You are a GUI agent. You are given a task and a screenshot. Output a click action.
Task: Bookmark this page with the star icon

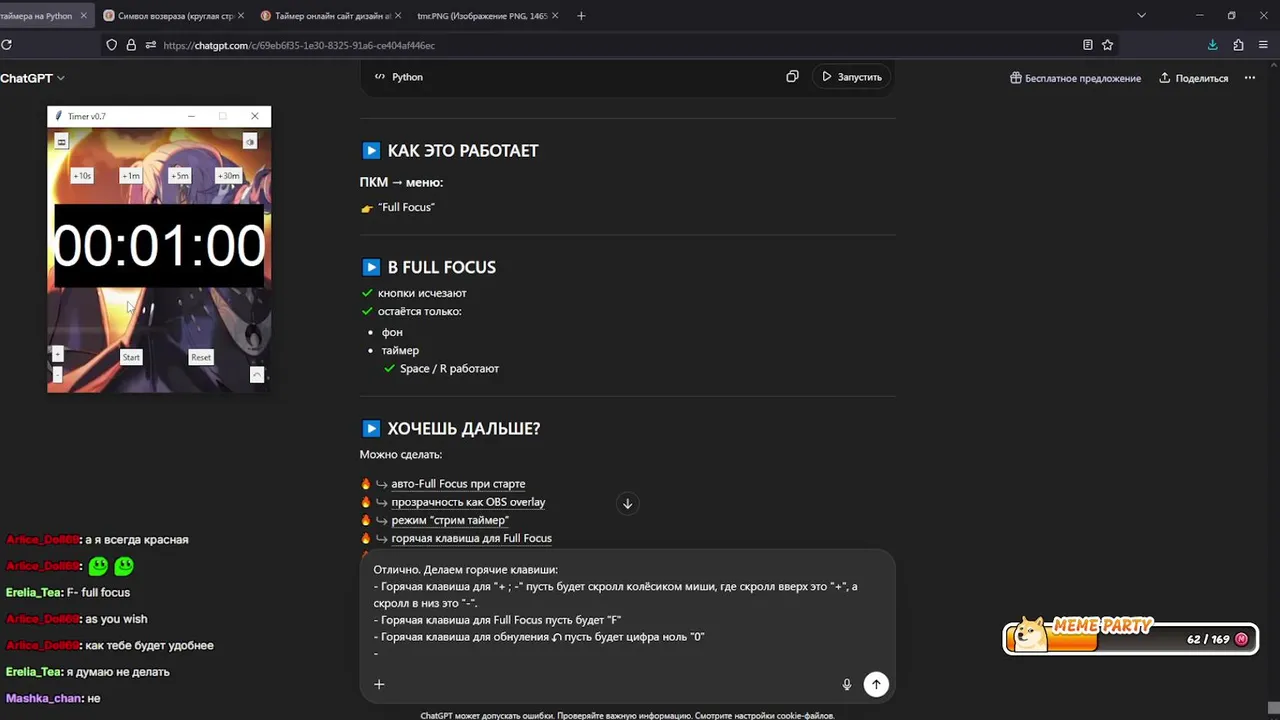coord(1107,45)
